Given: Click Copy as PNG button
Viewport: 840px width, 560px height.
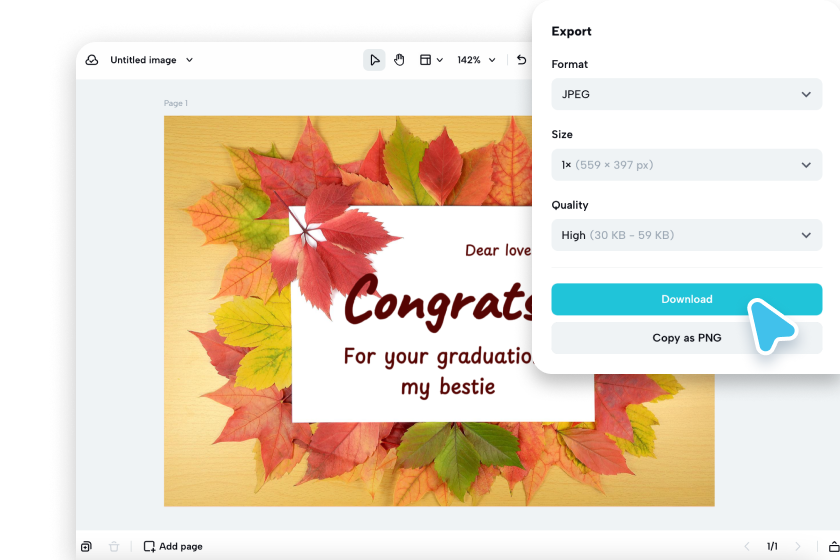Looking at the screenshot, I should point(686,338).
